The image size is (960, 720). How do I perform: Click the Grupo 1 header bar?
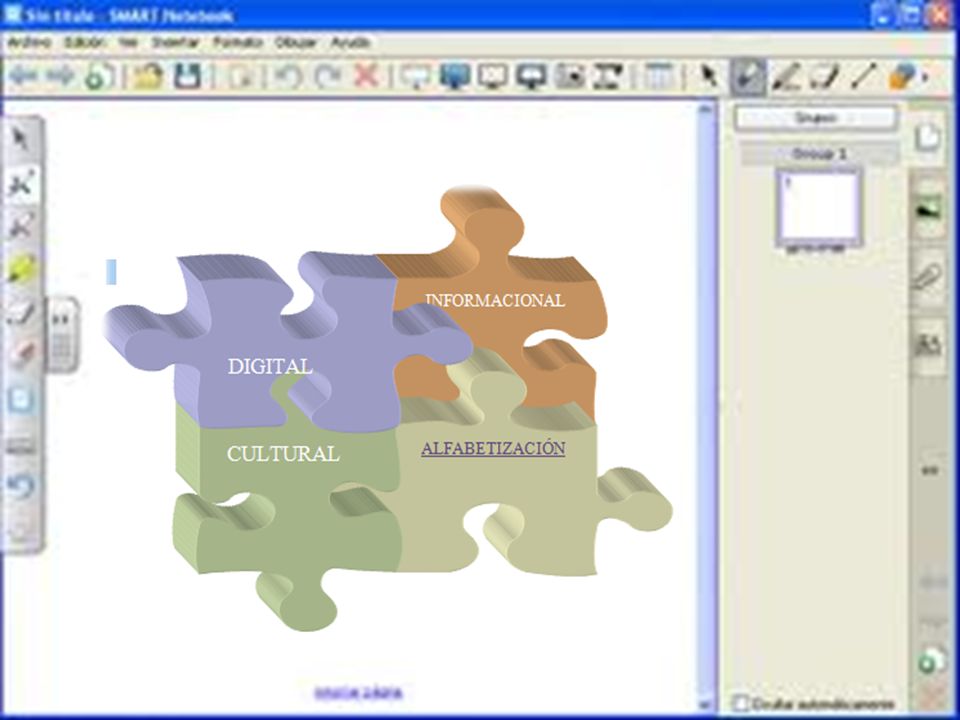[x=819, y=154]
